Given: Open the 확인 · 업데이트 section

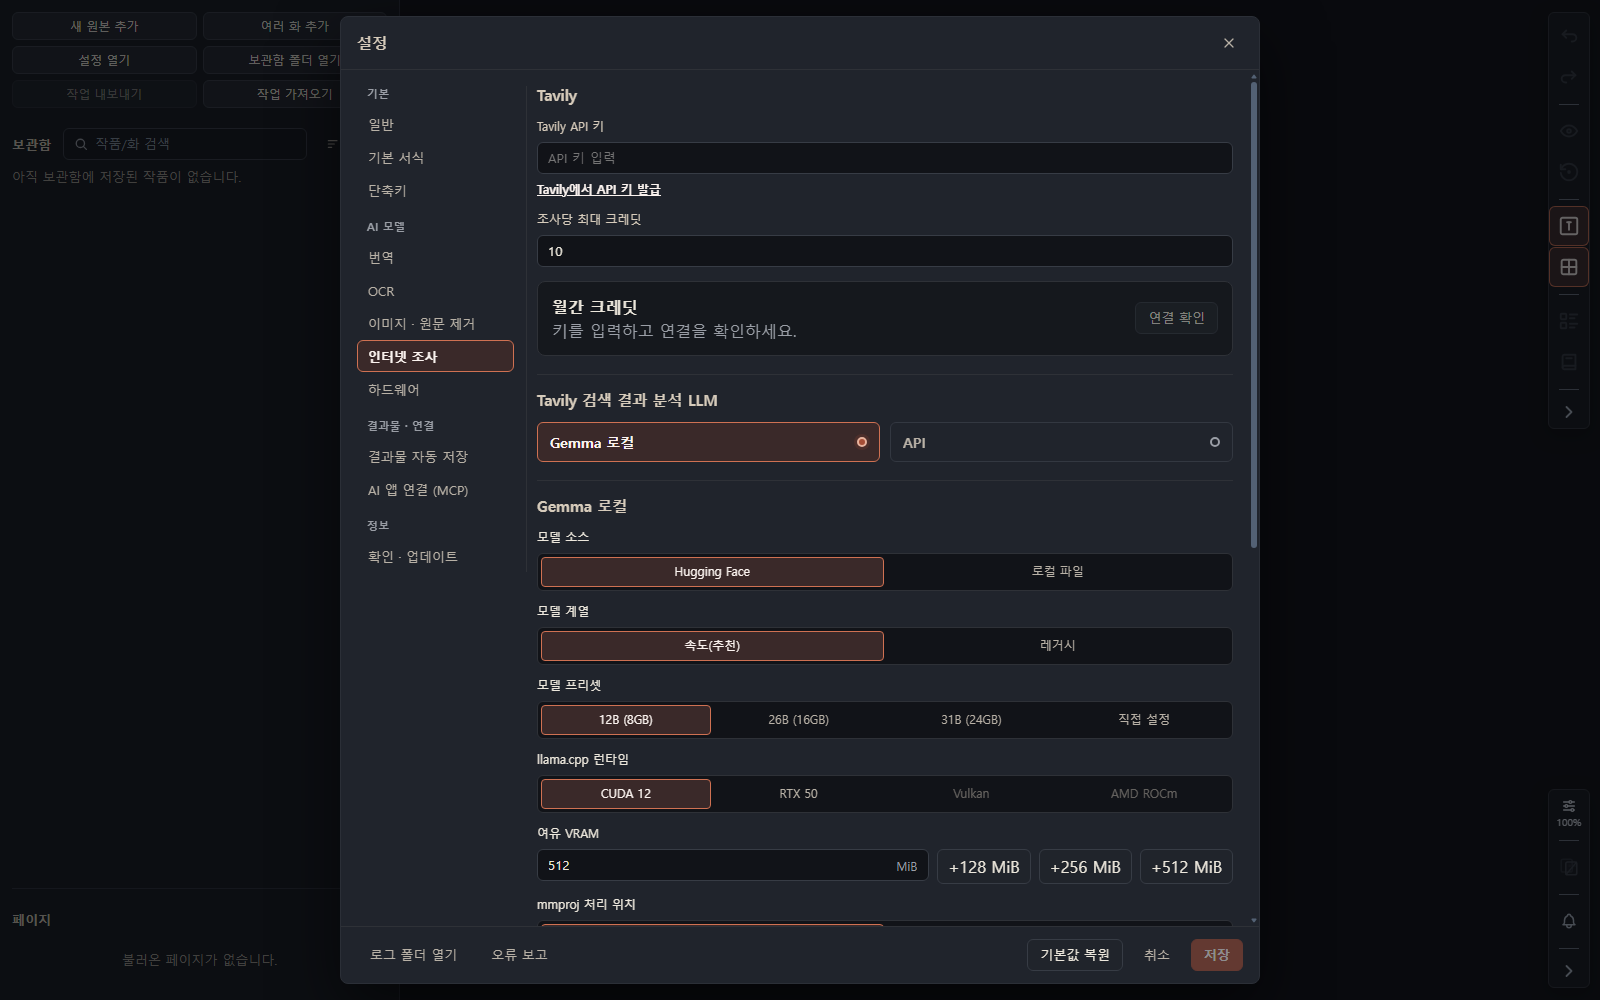Looking at the screenshot, I should [x=435, y=557].
